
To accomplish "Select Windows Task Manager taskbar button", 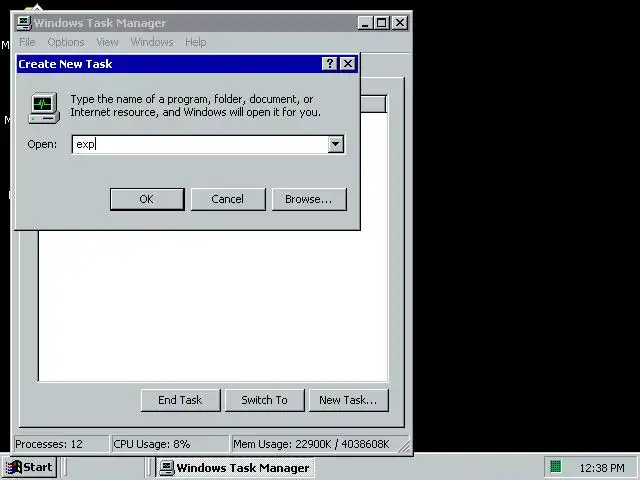I will 235,468.
